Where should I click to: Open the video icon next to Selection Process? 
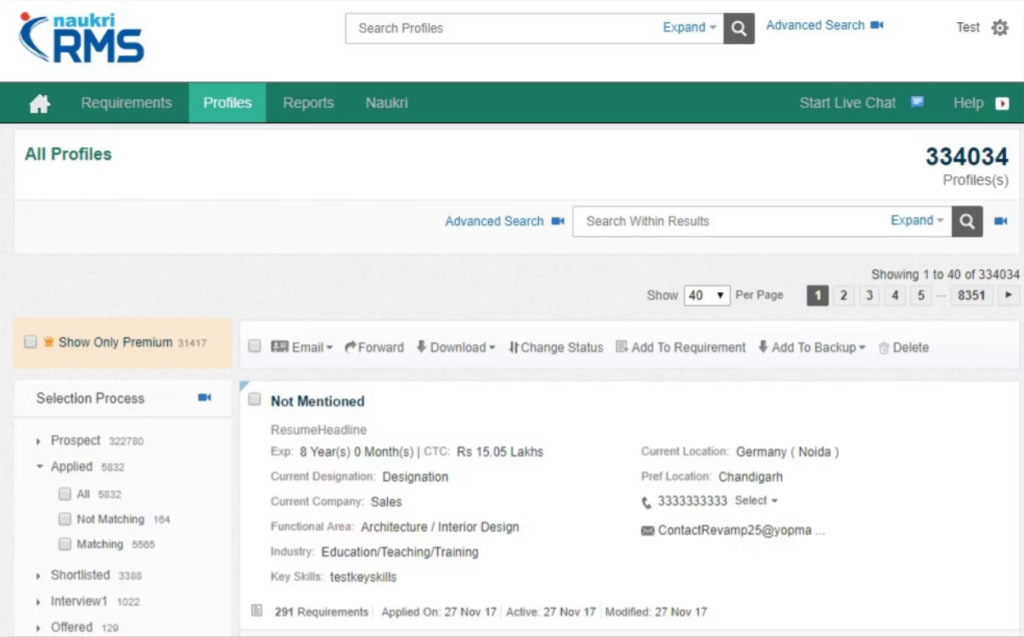[202, 398]
